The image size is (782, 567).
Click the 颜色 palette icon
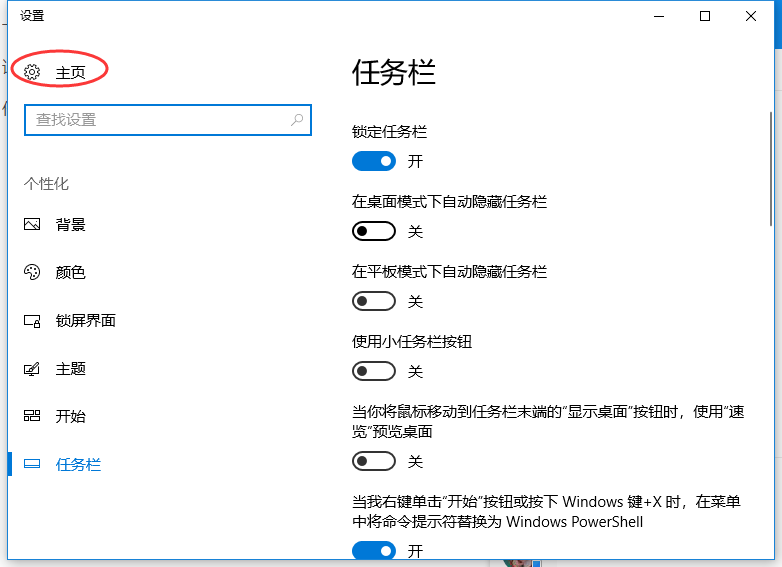pos(32,272)
